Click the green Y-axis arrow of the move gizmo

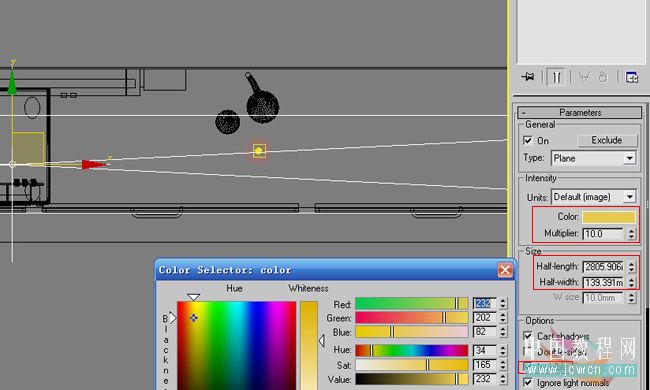[12, 83]
